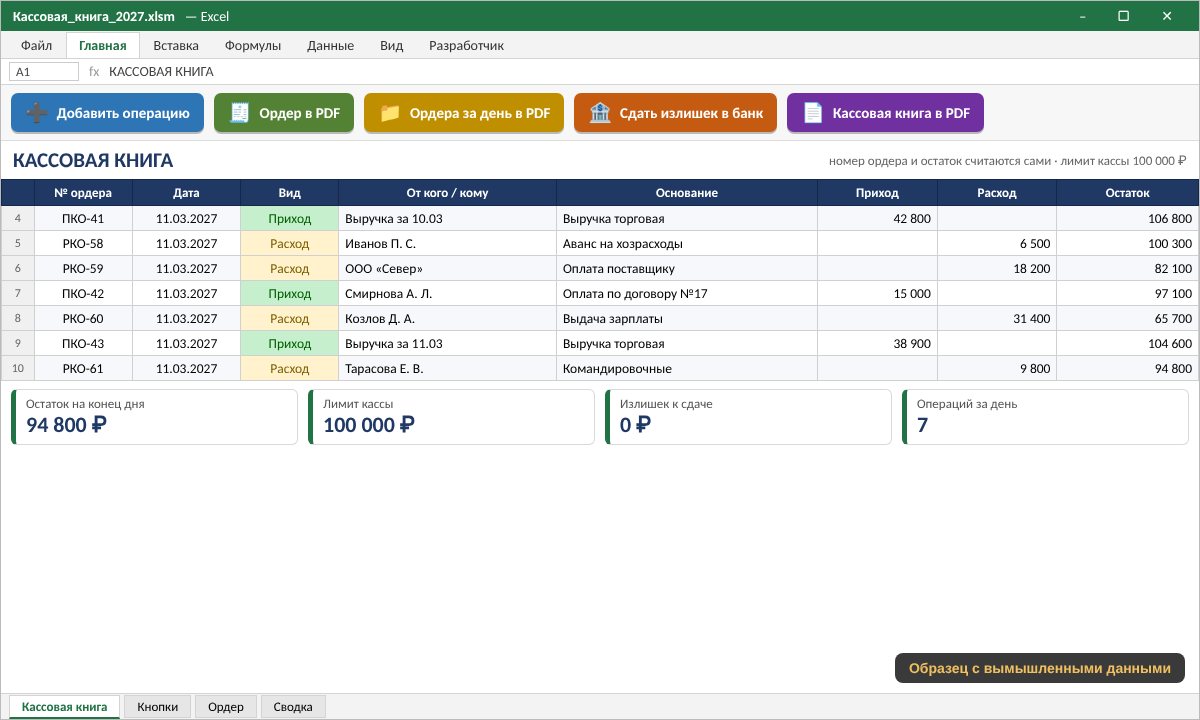Viewport: 1200px width, 720px height.
Task: Click the От кого / кому column header
Action: [448, 193]
